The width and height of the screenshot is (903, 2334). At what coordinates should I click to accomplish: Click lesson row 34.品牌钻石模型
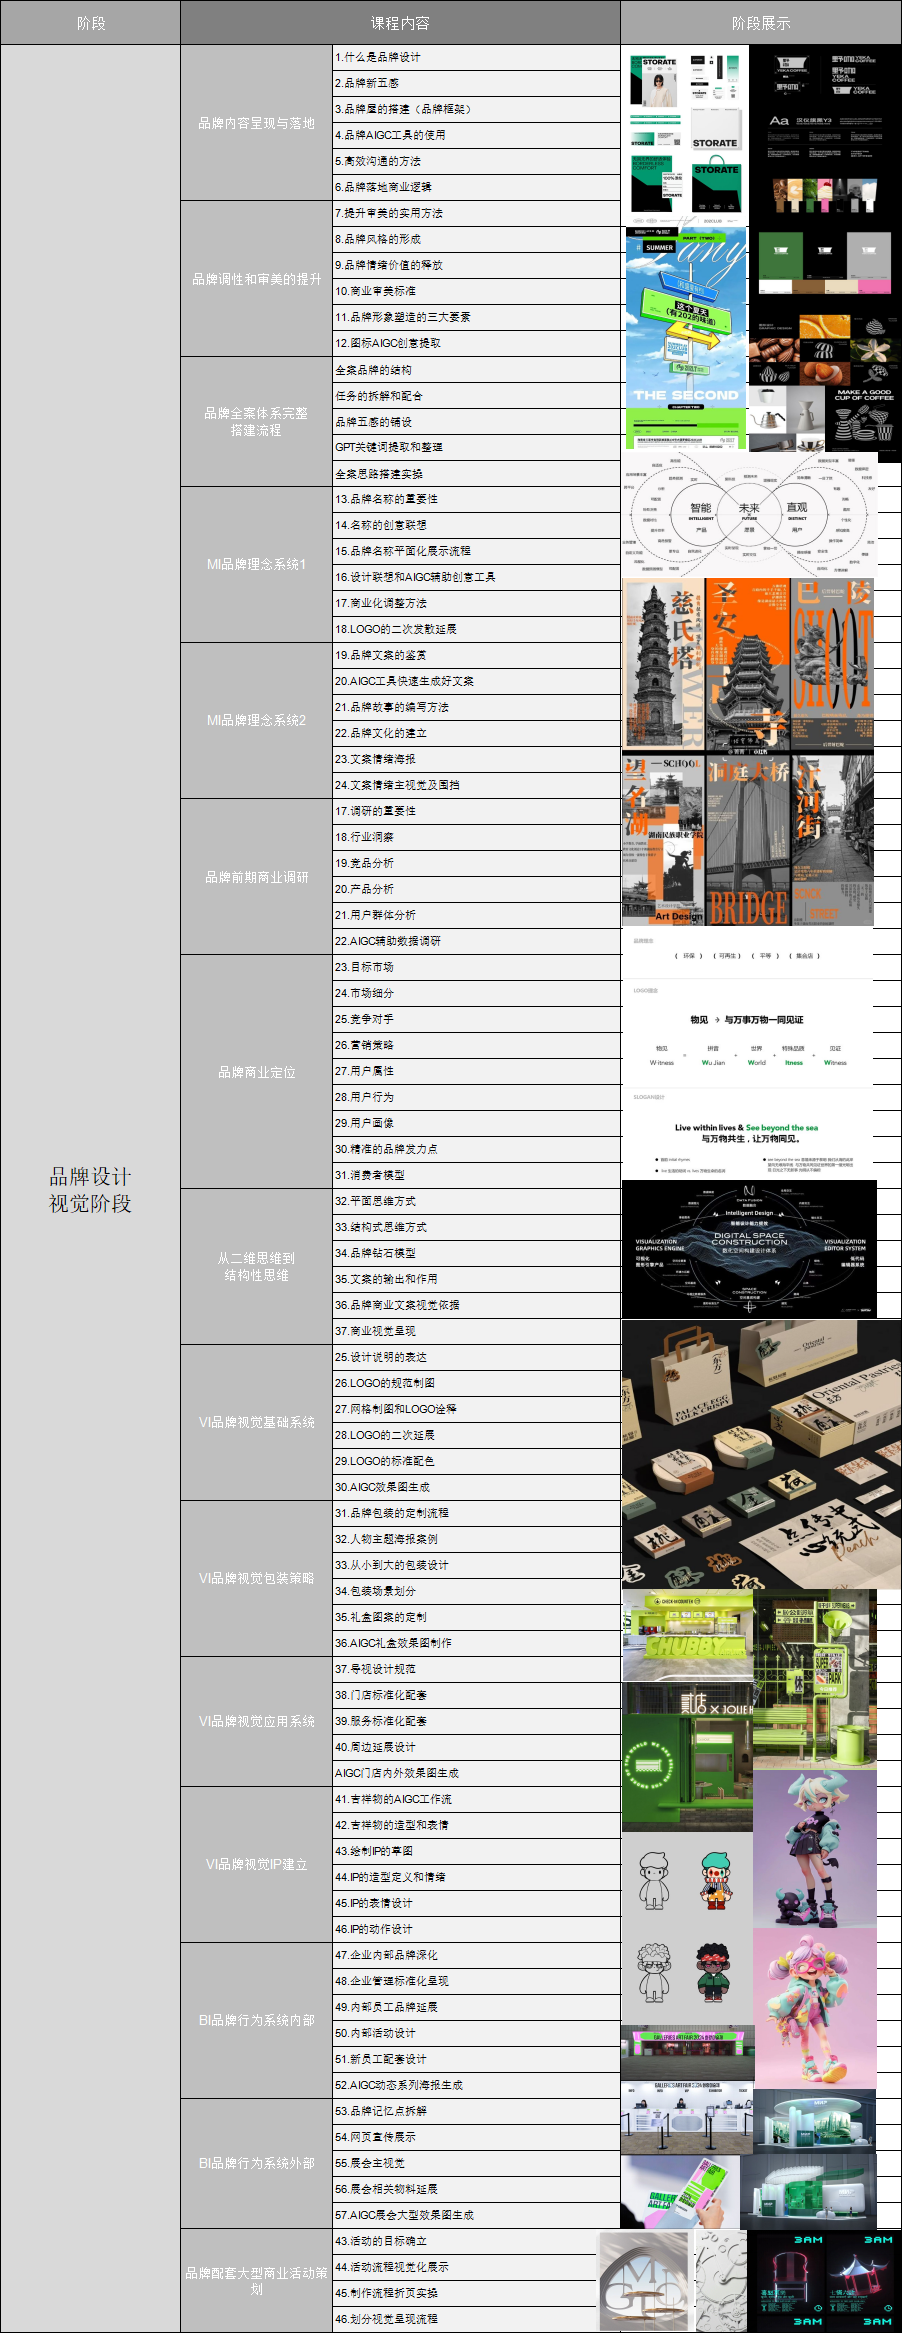476,1253
